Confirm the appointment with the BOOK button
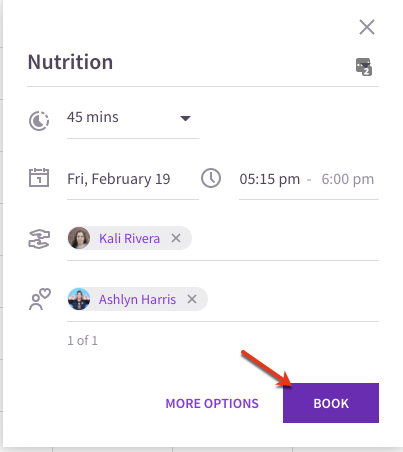The image size is (403, 452). click(x=331, y=403)
